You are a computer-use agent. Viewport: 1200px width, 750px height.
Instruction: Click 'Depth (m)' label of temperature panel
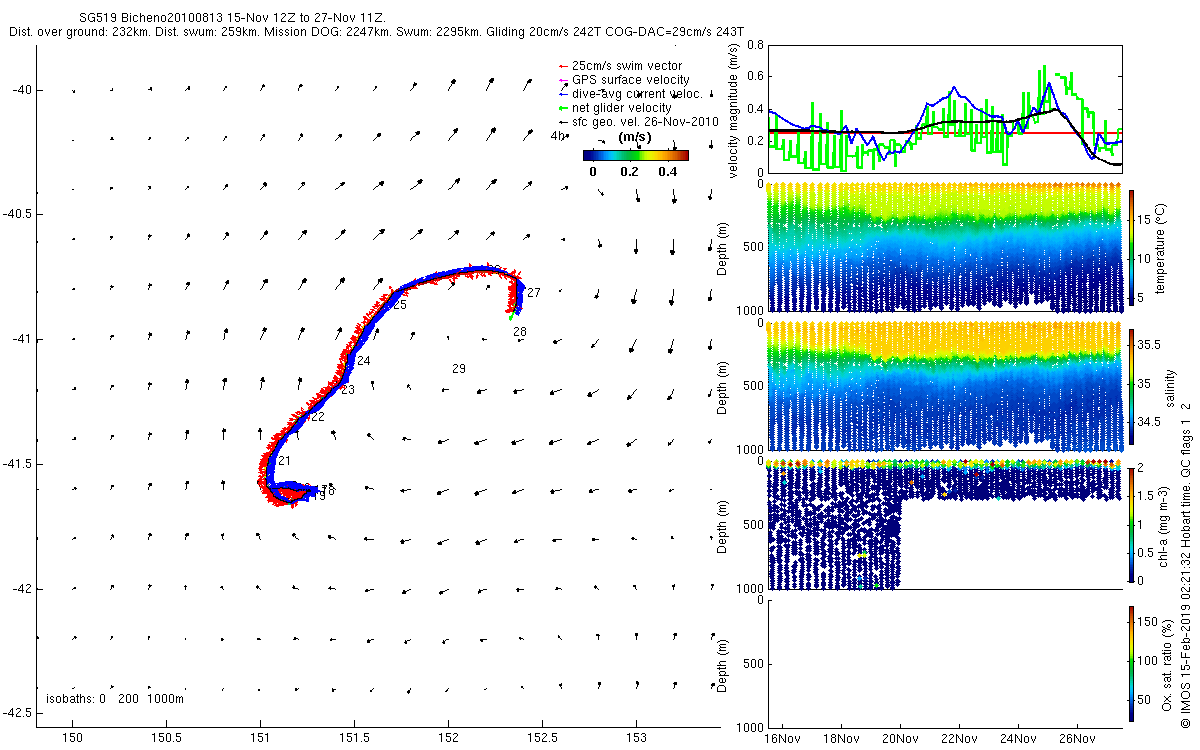click(724, 248)
